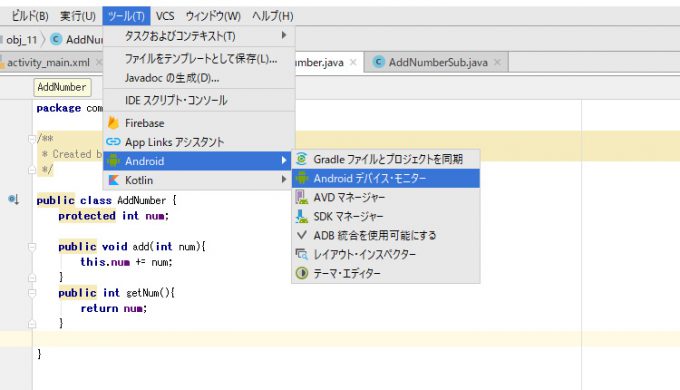Screen dimensions: 680x390
Task: Toggle ADB 統合を使用可能にする checkmark
Action: 301,235
